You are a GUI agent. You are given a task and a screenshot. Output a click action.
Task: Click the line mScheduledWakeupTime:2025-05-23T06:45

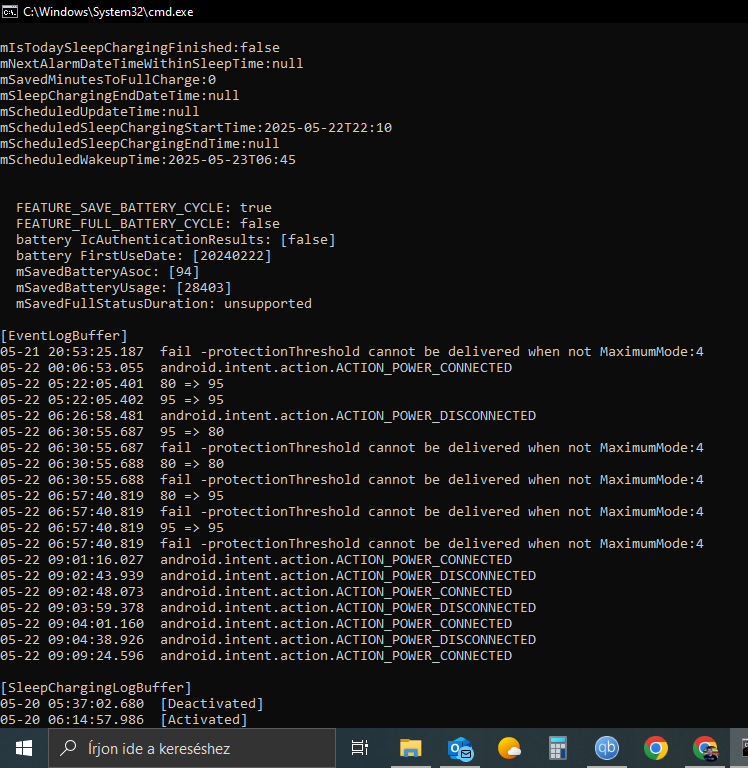point(148,160)
